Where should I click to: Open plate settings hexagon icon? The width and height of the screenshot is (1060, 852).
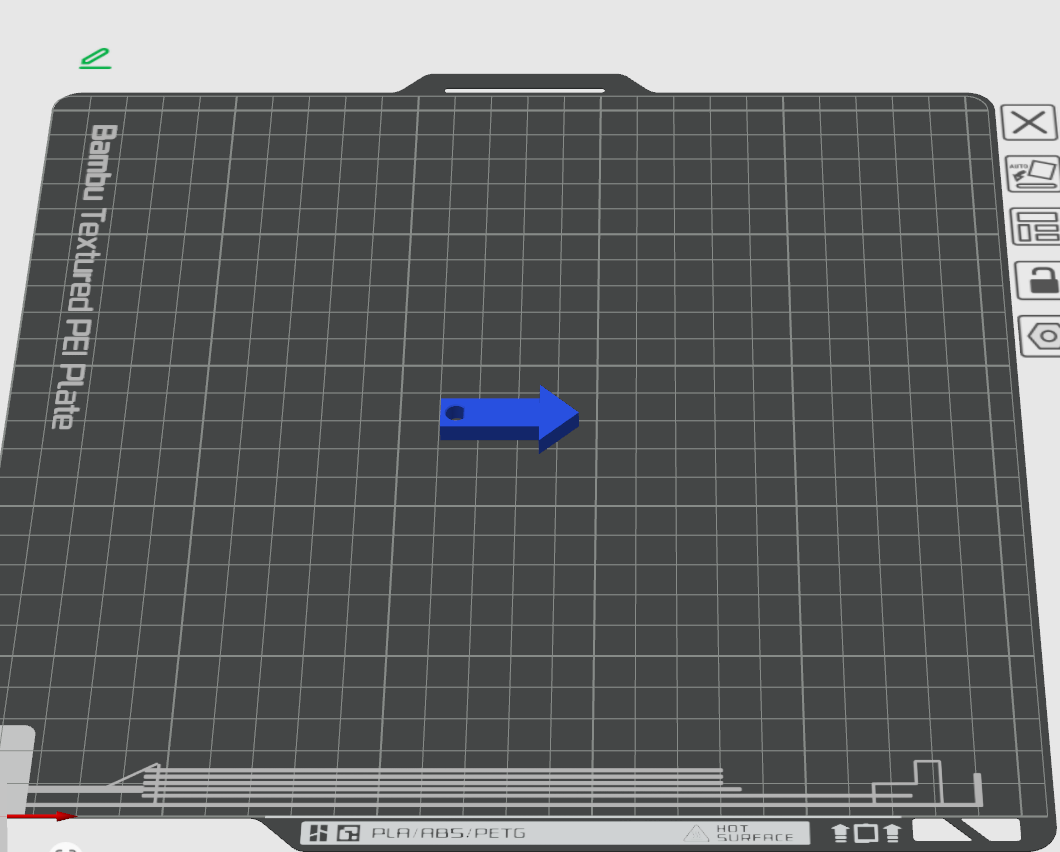[1041, 335]
